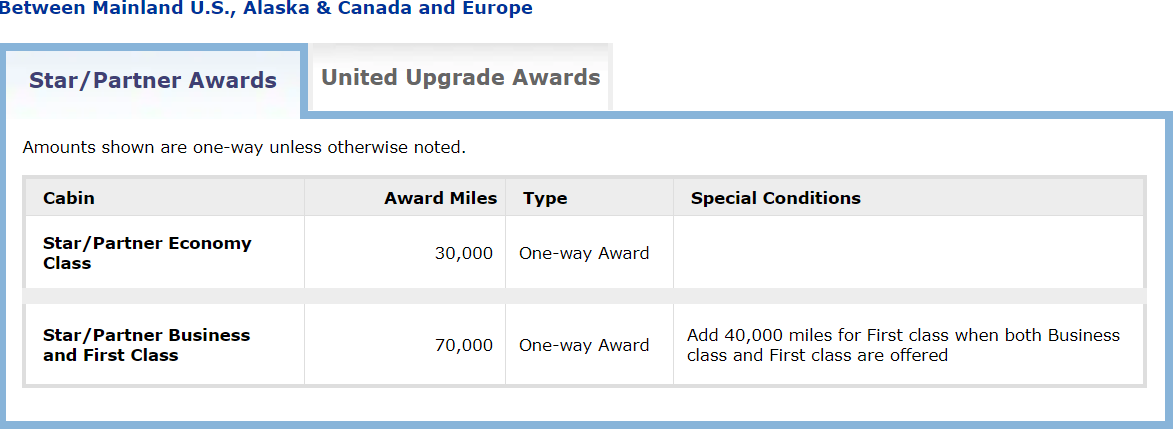Switch to the United Upgrade Awards tab
This screenshot has height=430, width=1174.
pyautogui.click(x=460, y=77)
